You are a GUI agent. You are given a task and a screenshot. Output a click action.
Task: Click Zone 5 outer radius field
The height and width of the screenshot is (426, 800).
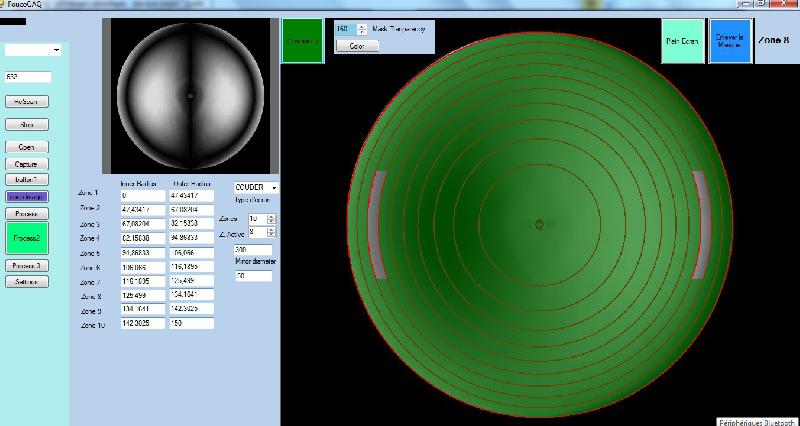click(192, 253)
